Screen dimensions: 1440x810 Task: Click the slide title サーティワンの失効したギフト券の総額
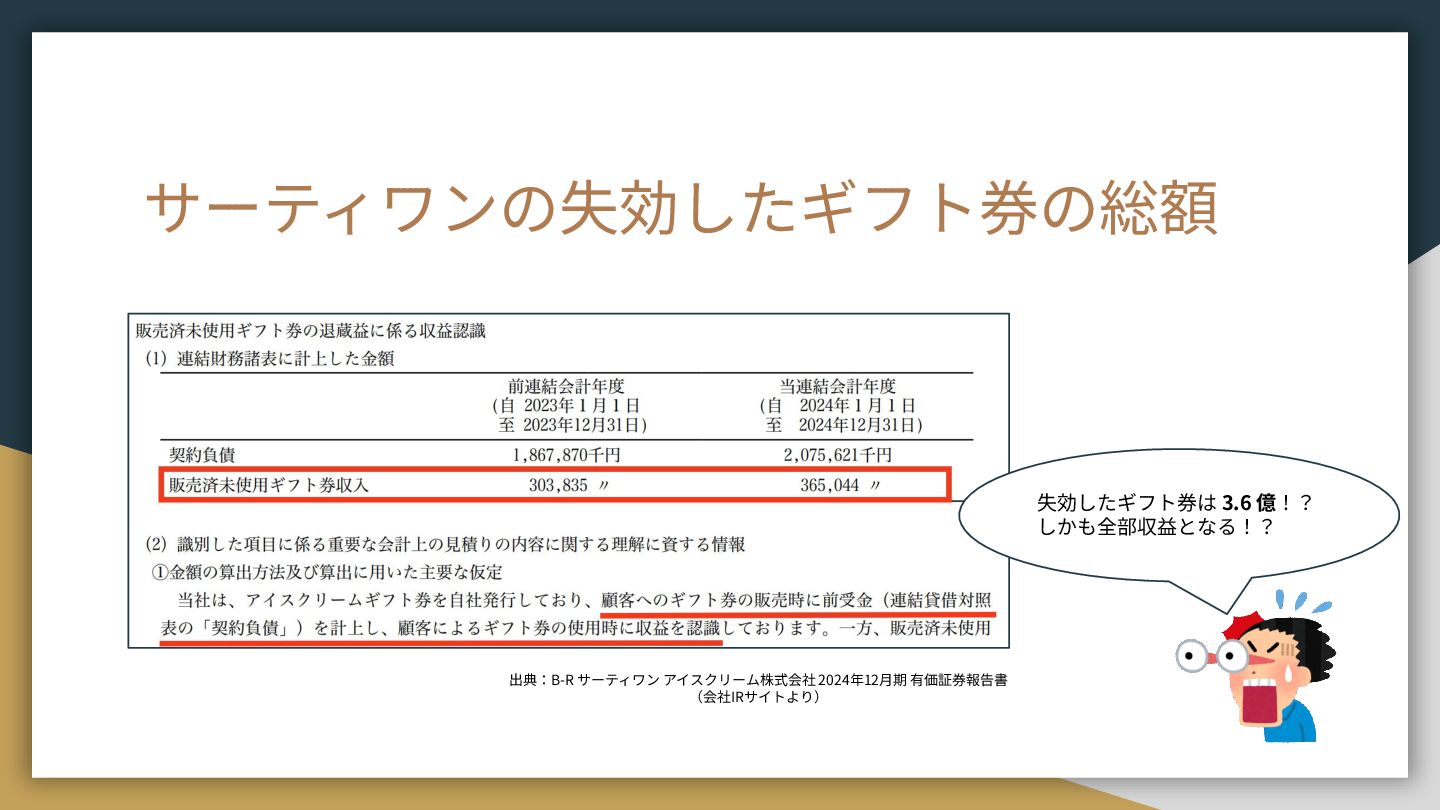(681, 209)
